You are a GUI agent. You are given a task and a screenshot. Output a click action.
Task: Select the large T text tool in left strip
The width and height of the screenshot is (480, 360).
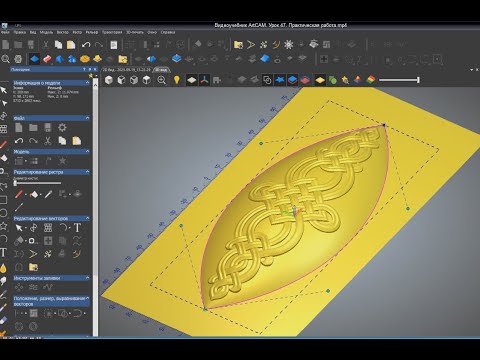3,252
